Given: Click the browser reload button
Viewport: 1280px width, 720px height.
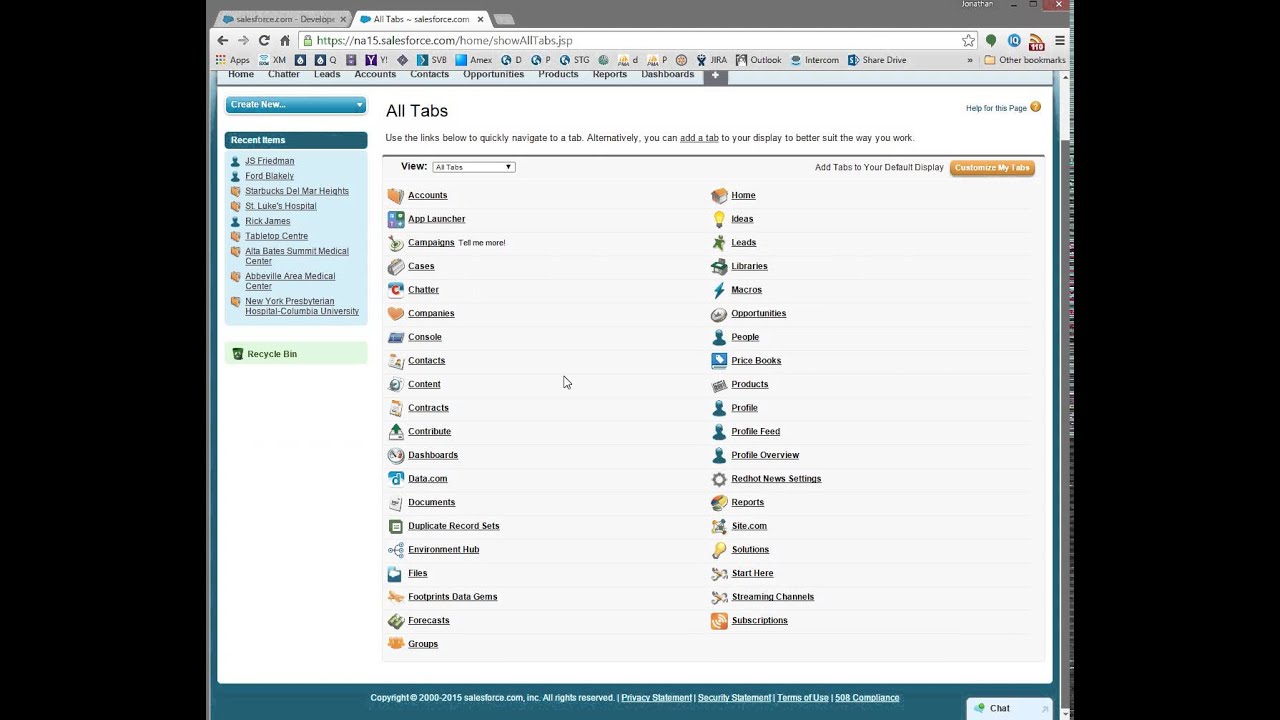Looking at the screenshot, I should coord(264,41).
